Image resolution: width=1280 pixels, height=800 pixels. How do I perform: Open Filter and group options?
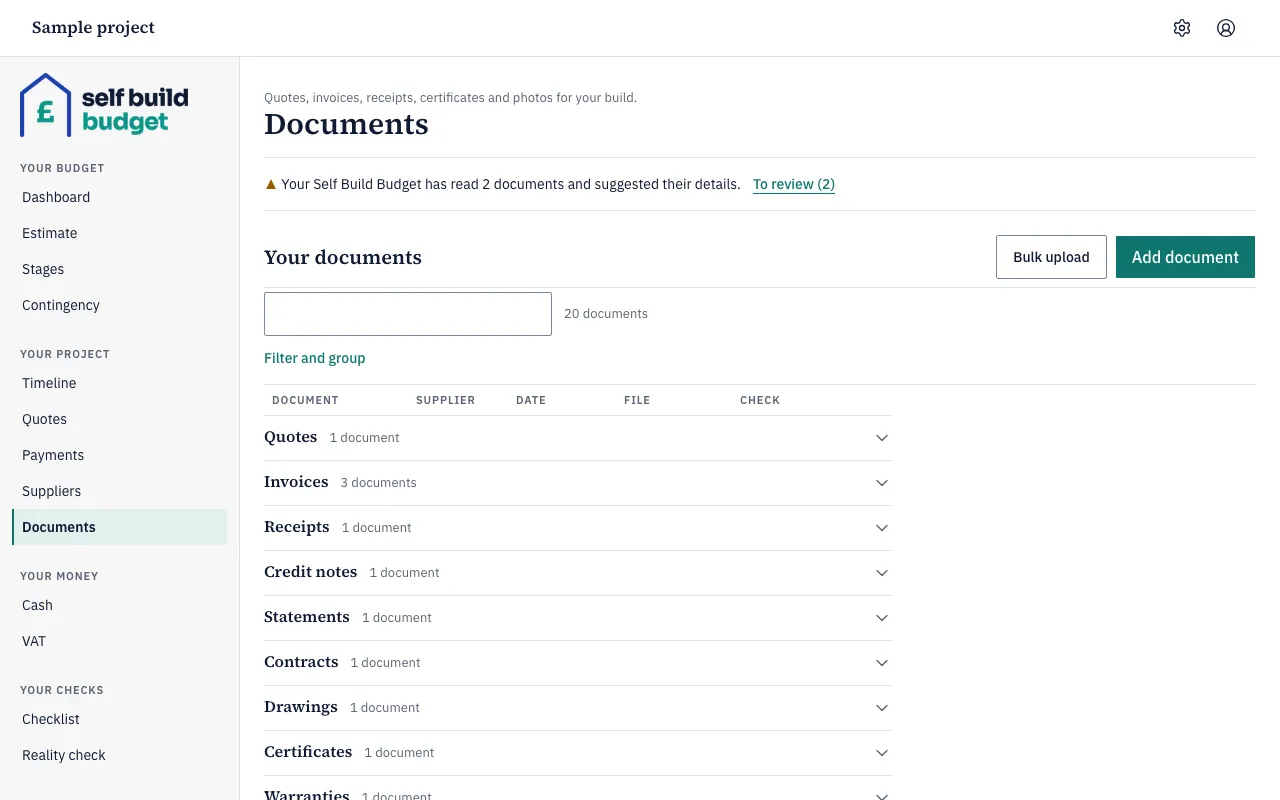[315, 358]
